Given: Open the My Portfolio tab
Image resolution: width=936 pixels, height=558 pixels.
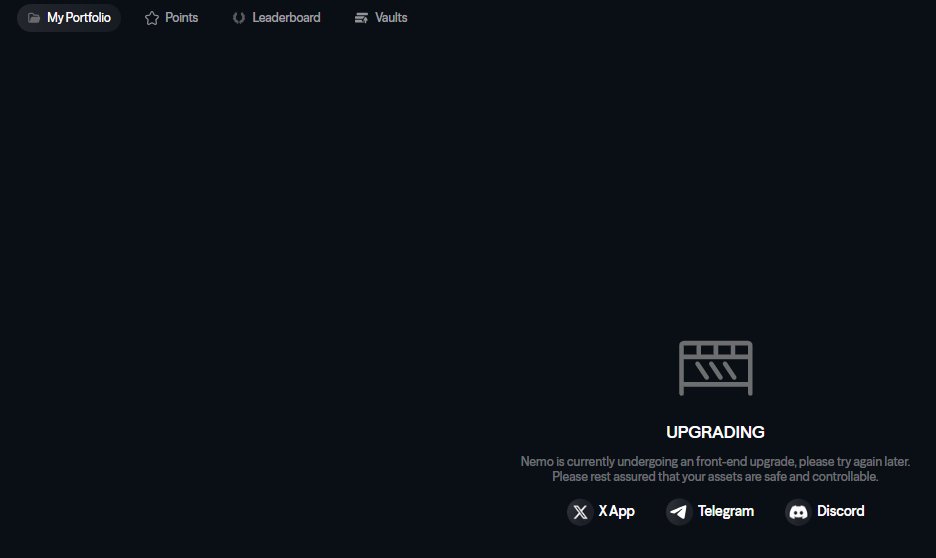Looking at the screenshot, I should click(69, 18).
